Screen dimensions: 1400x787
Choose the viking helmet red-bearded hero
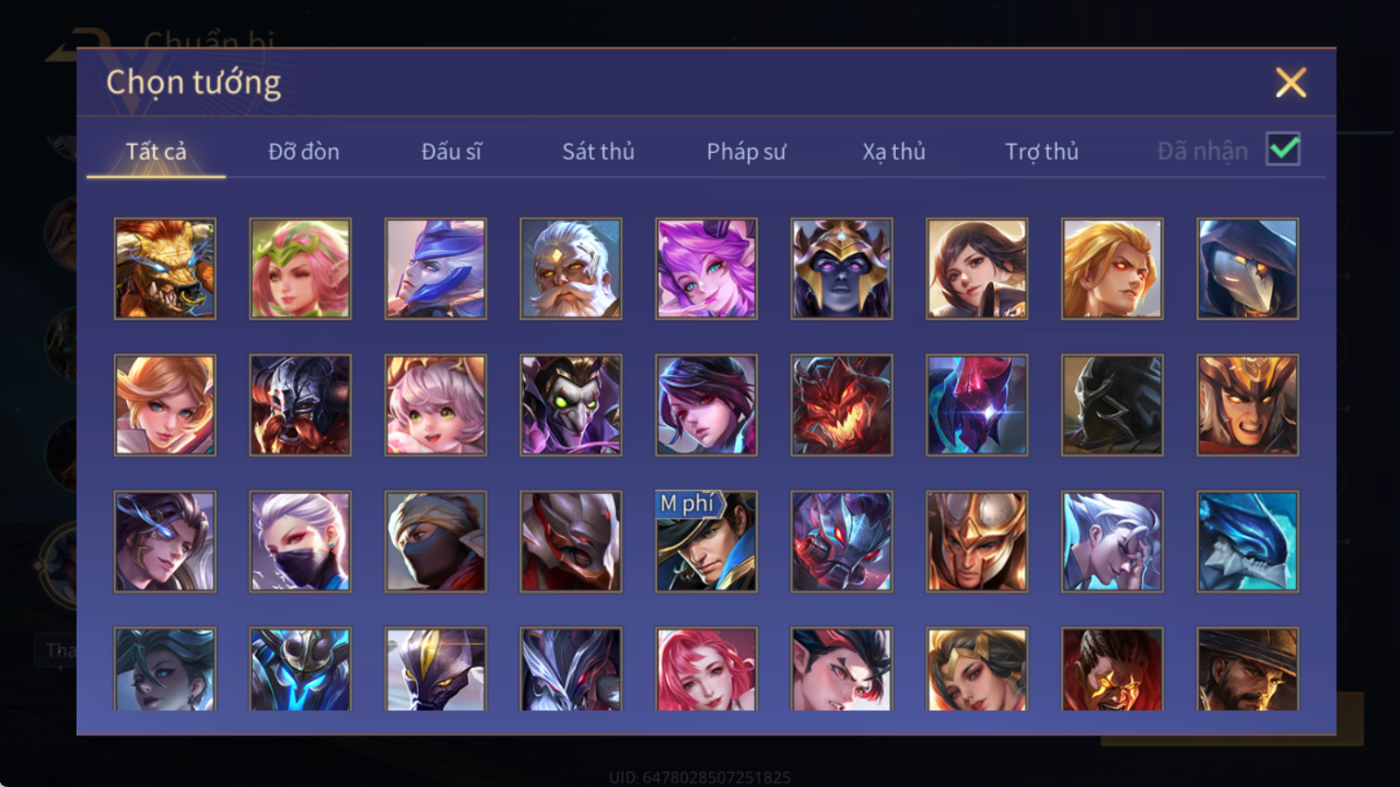click(x=300, y=405)
